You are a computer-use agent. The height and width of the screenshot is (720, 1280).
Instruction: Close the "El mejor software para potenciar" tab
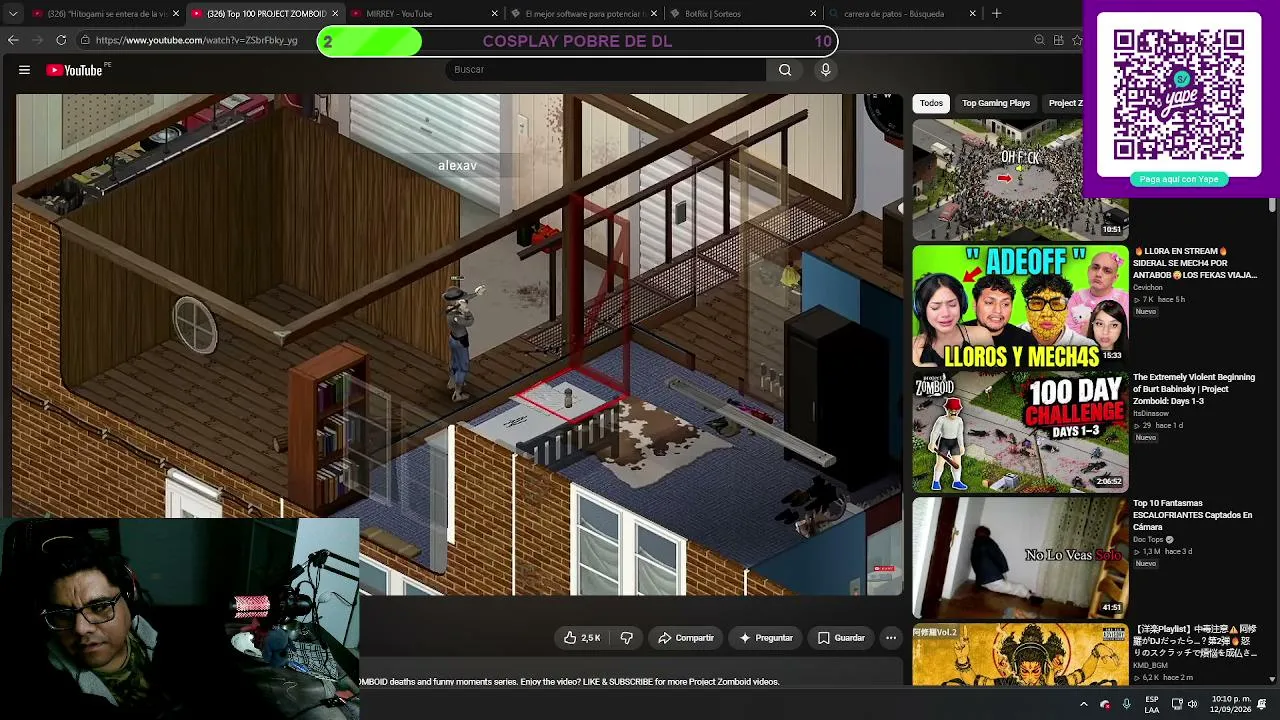[x=654, y=14]
